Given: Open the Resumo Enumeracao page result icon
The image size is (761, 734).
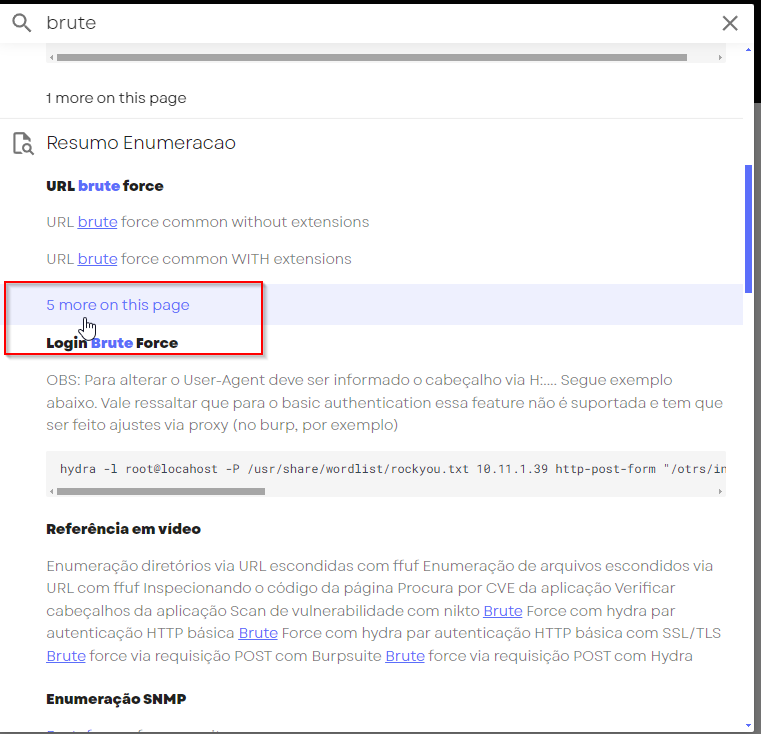Looking at the screenshot, I should 23,144.
